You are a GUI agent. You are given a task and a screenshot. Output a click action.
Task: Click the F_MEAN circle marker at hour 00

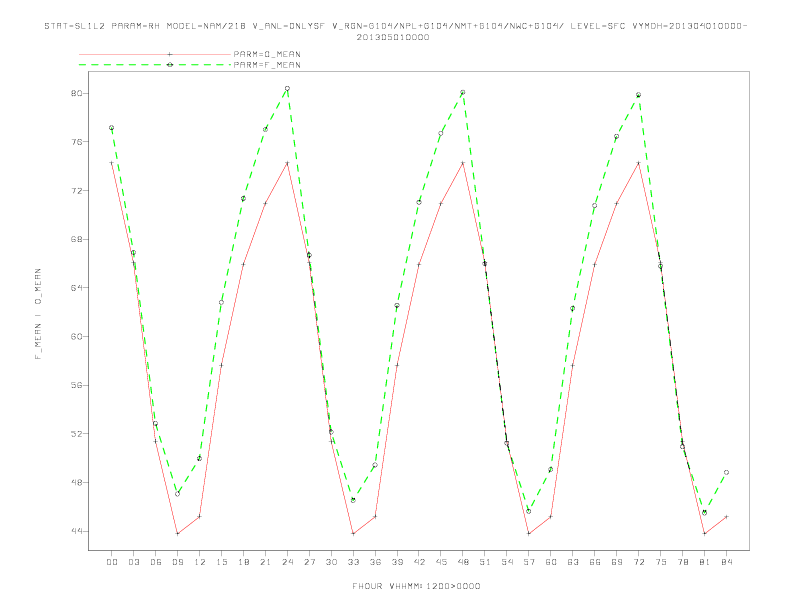pyautogui.click(x=112, y=128)
